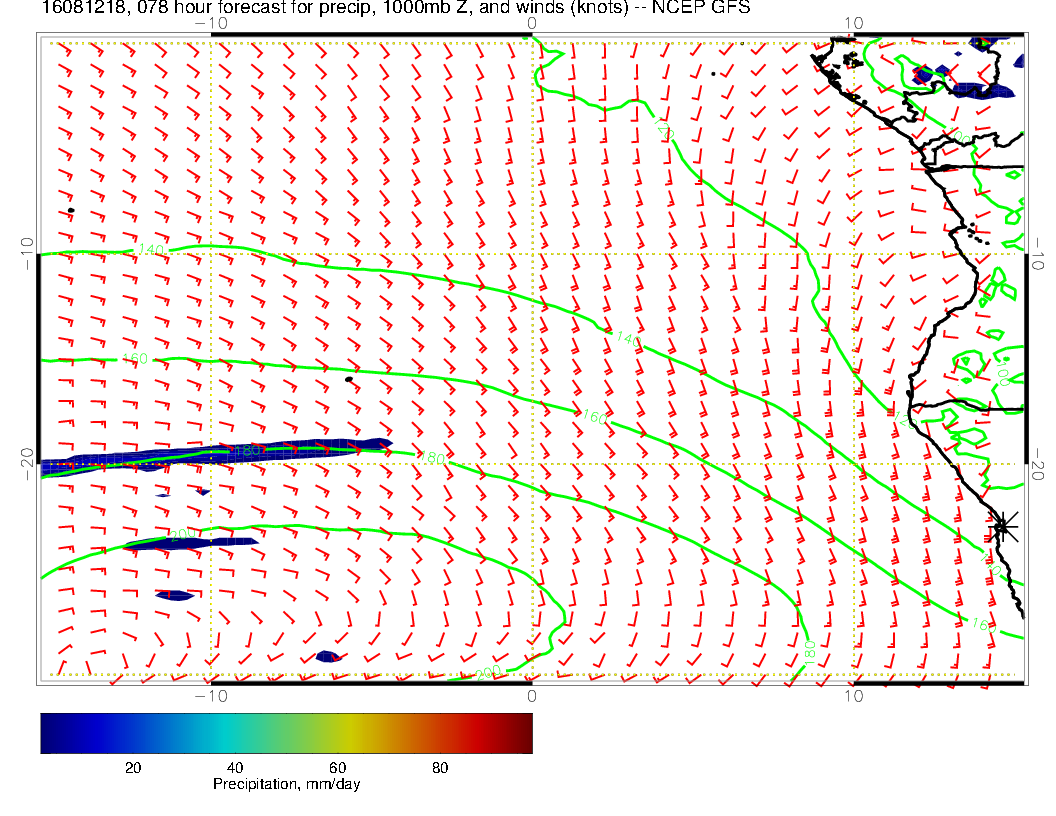Screen dimensions: 1056x816
Task: Click the small island dot above the 140 contour
Action: 71,210
